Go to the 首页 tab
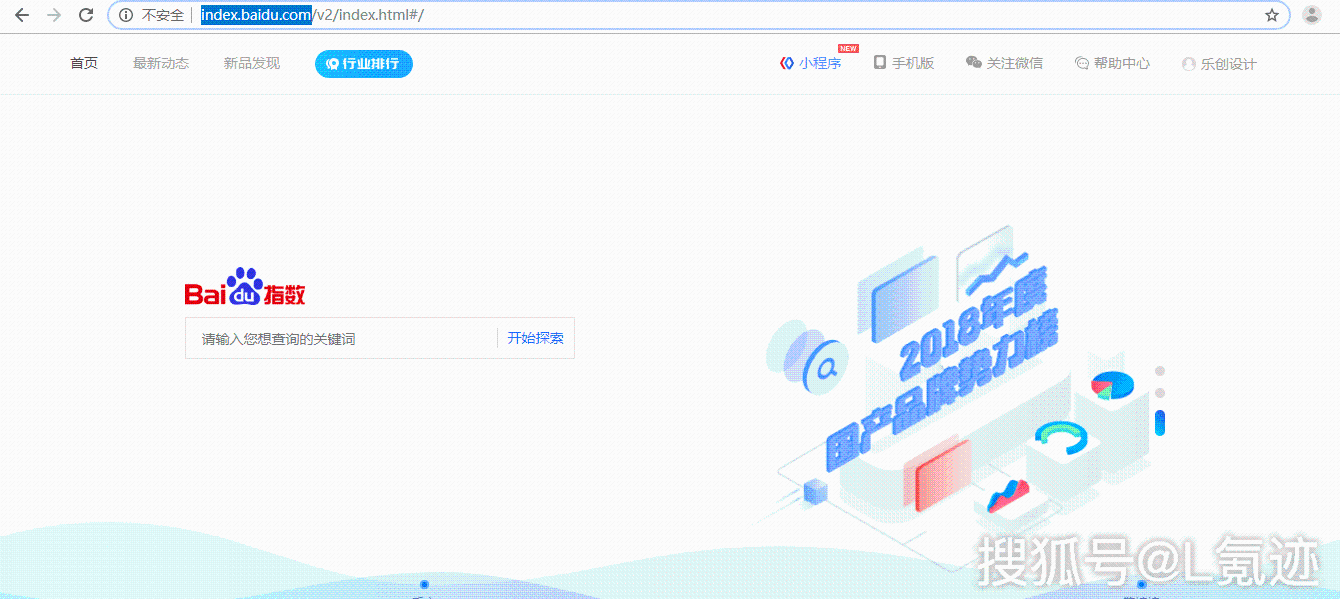The height and width of the screenshot is (599, 1340). coord(84,63)
